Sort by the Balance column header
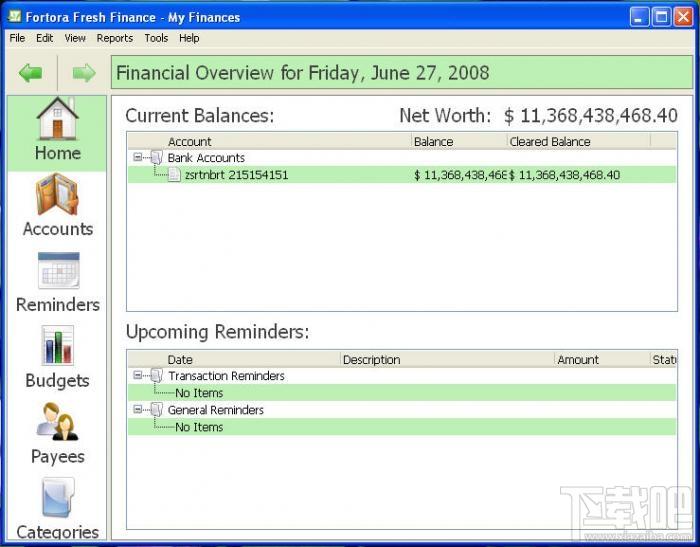The width and height of the screenshot is (700, 547). tap(458, 142)
